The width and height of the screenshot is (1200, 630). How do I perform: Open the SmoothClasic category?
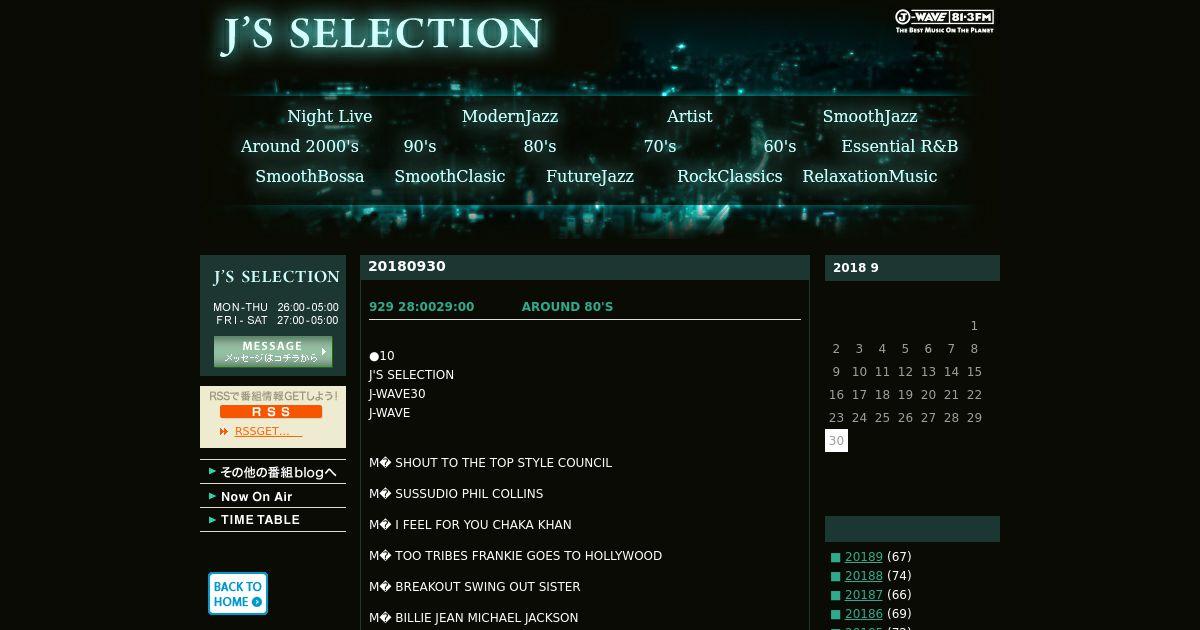pos(450,176)
